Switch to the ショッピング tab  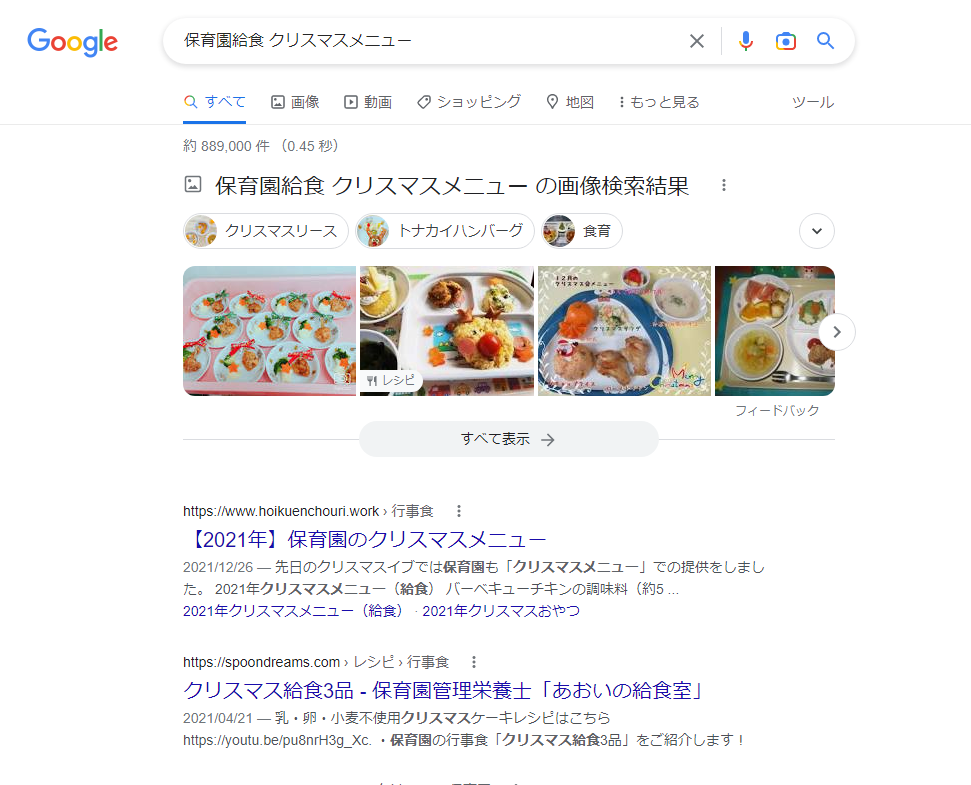469,102
